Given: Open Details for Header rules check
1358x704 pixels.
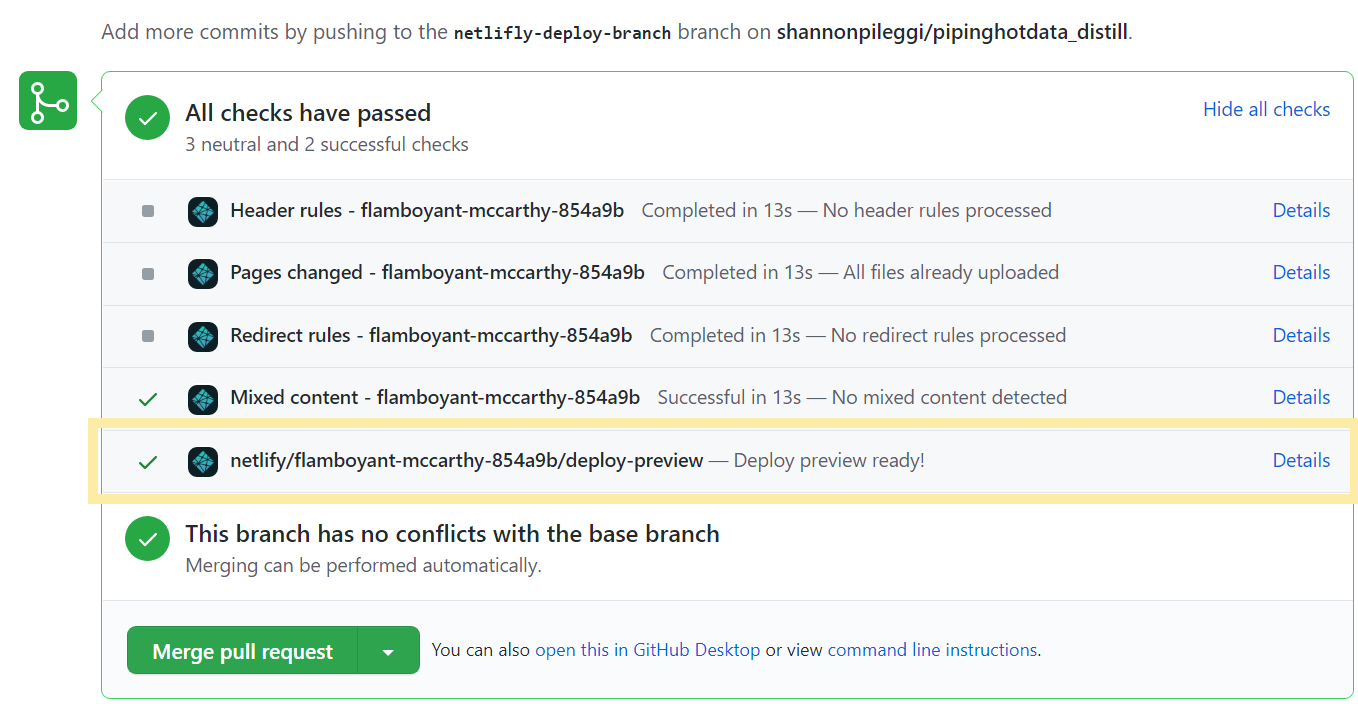Looking at the screenshot, I should [x=1301, y=211].
